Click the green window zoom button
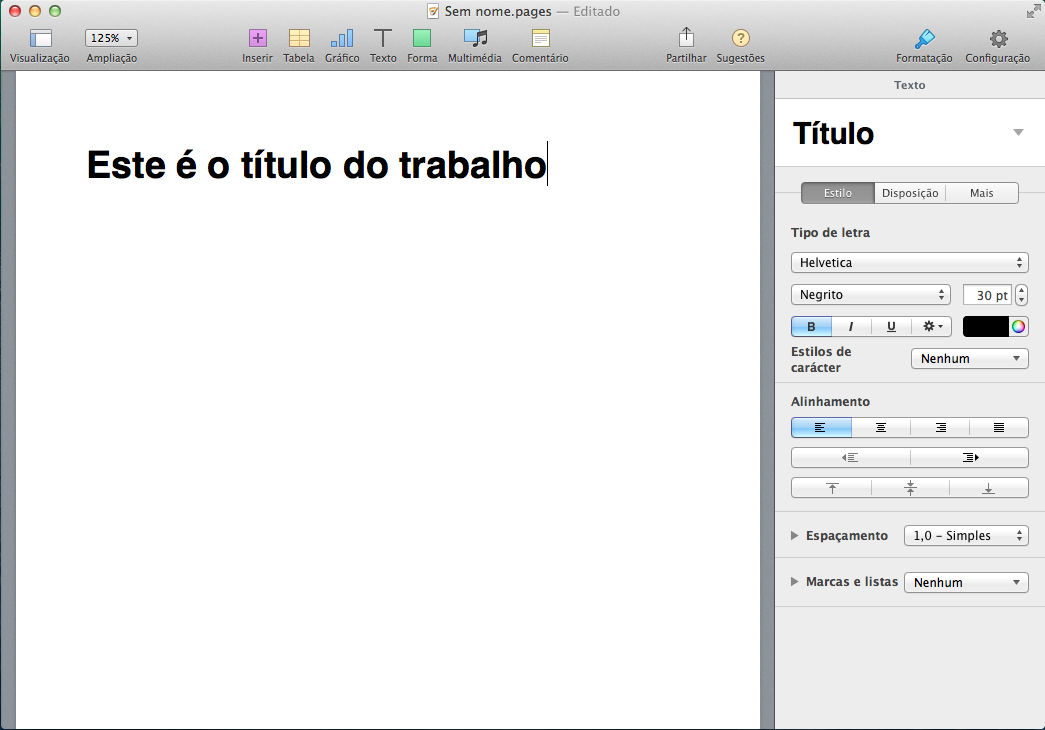Screen dimensions: 1045x730 click(55, 11)
